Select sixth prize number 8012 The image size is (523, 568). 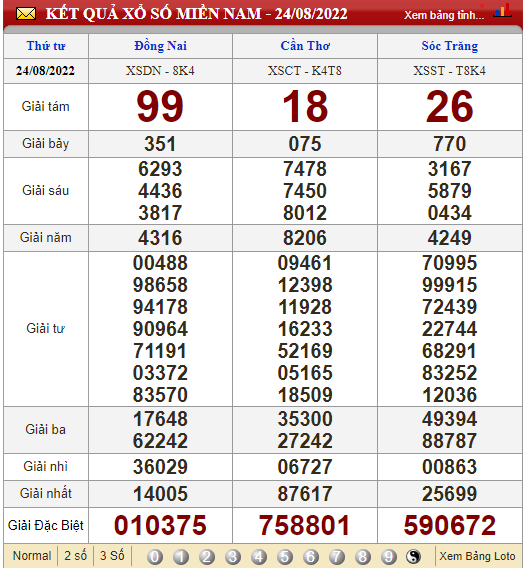(305, 213)
